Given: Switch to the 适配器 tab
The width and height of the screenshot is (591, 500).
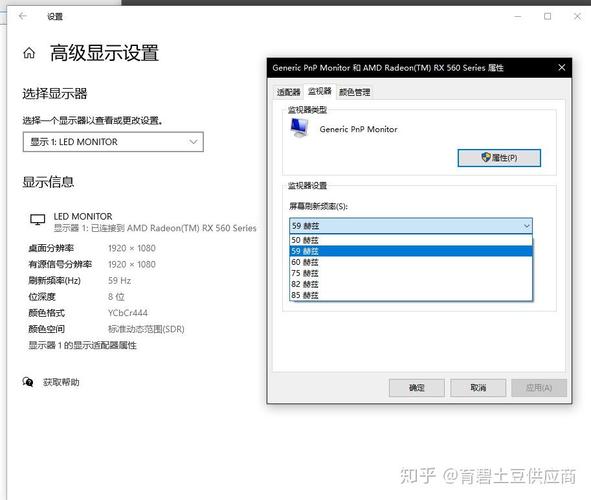Looking at the screenshot, I should tap(288, 92).
